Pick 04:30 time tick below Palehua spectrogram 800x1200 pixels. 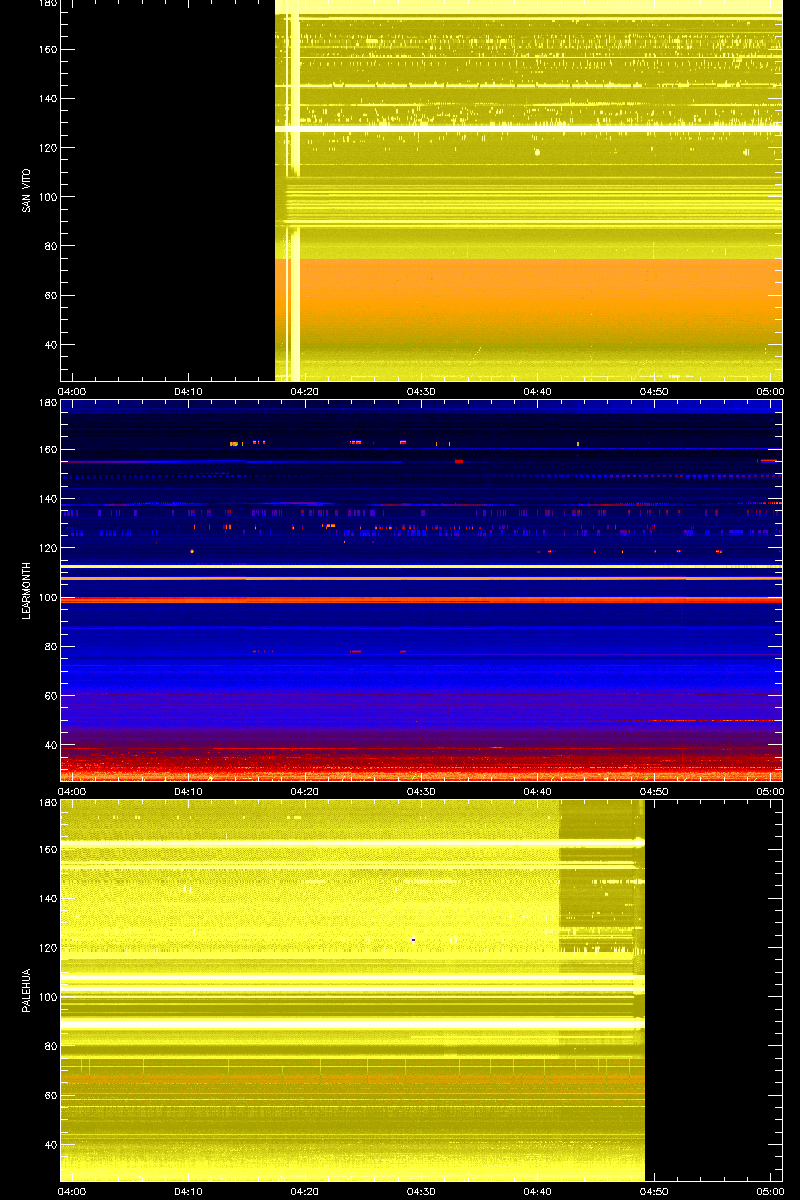(421, 1191)
